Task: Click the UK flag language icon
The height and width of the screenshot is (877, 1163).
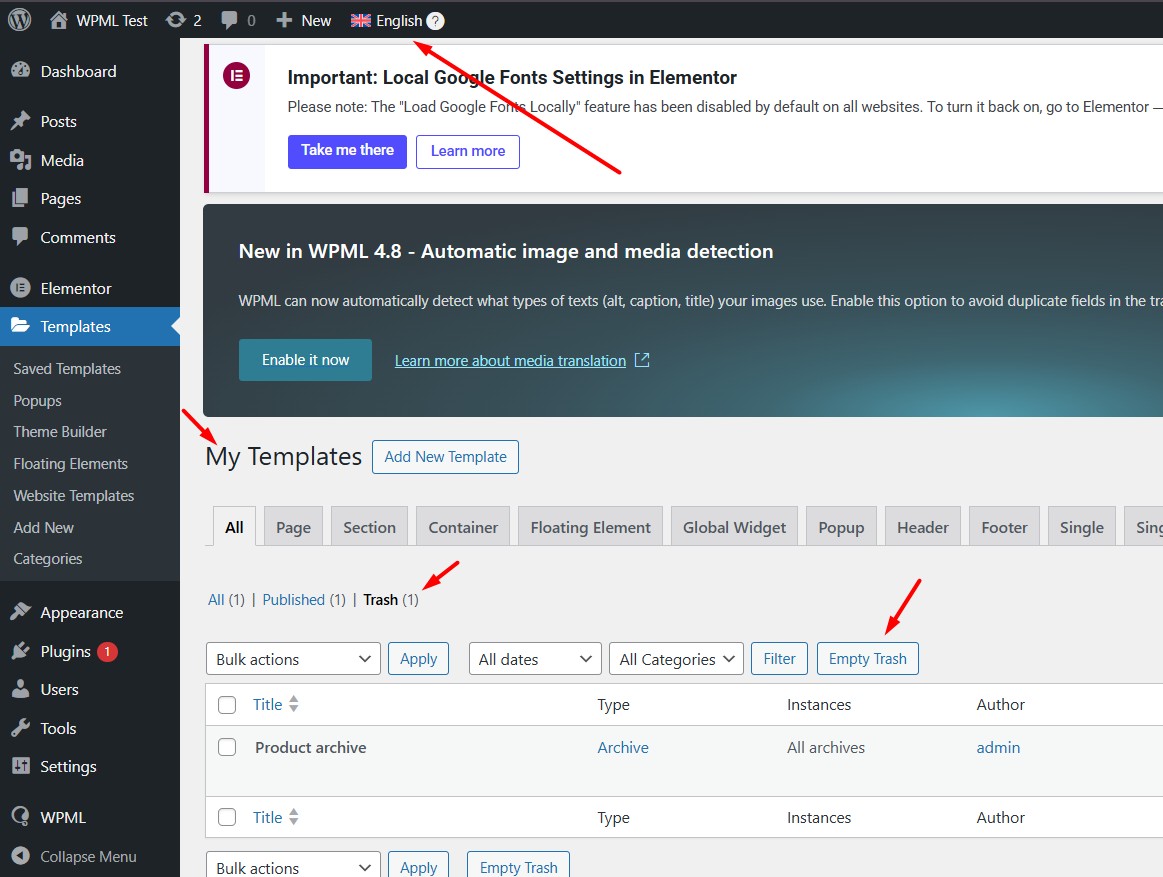Action: (x=360, y=21)
